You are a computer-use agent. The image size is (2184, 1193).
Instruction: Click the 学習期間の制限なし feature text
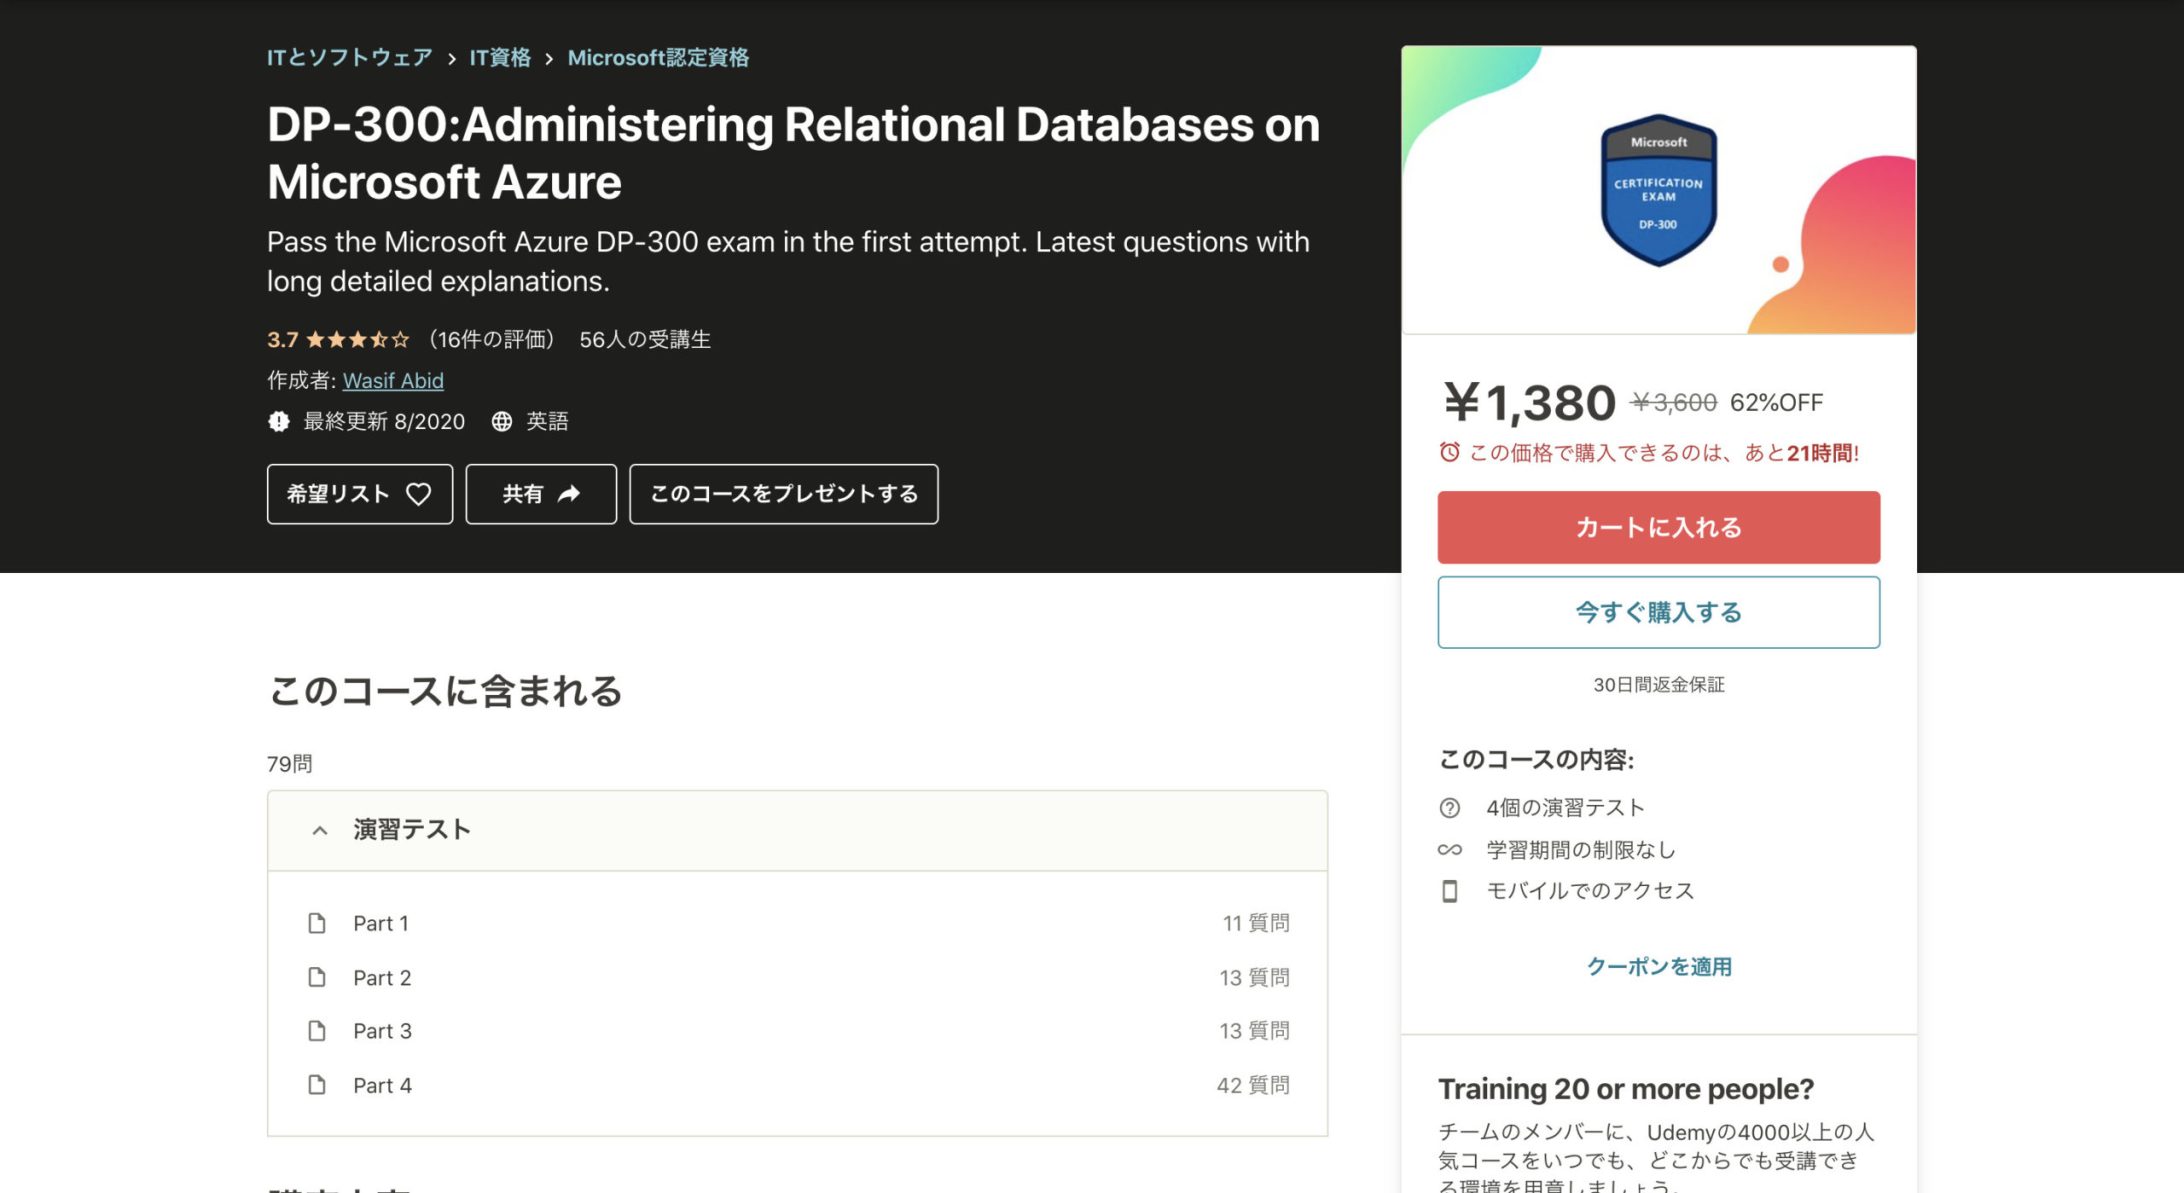(1581, 850)
